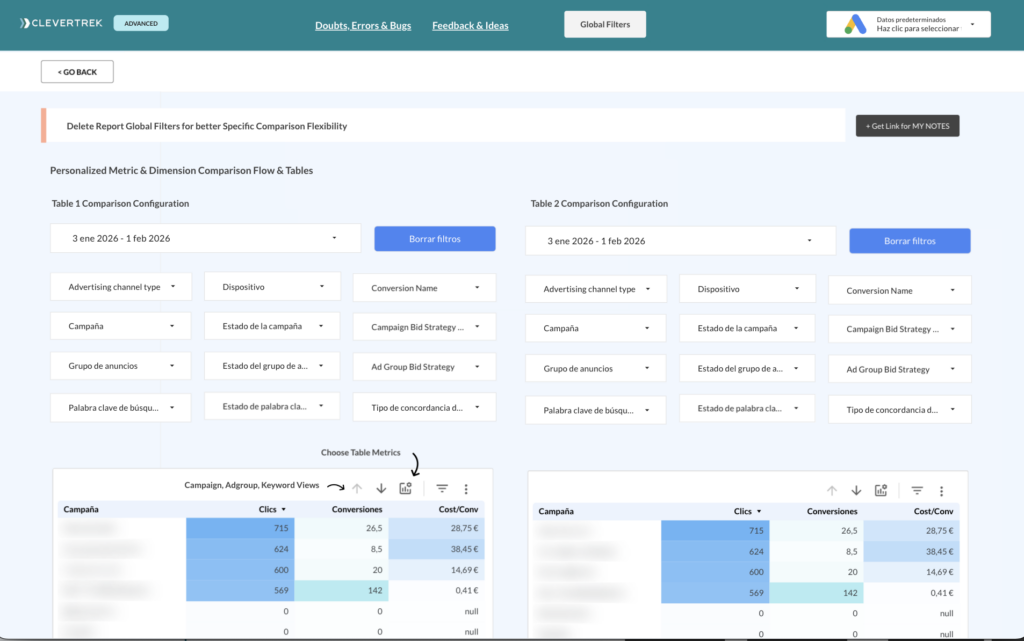Open optional metrics icon in Table 1
This screenshot has width=1024, height=641.
[406, 489]
